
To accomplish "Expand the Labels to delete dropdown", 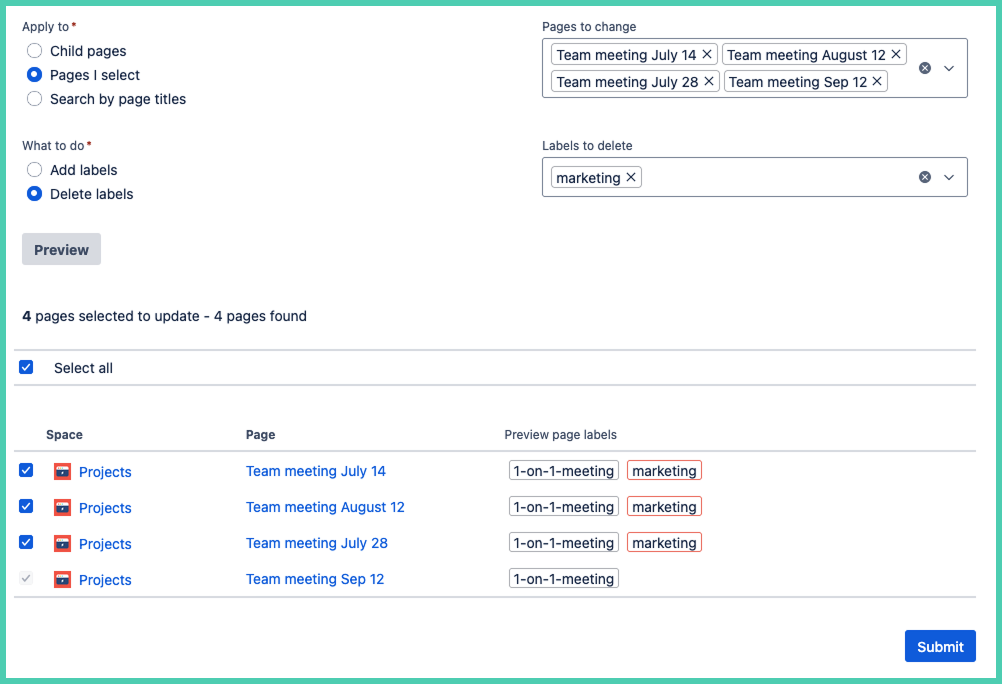I will click(949, 177).
